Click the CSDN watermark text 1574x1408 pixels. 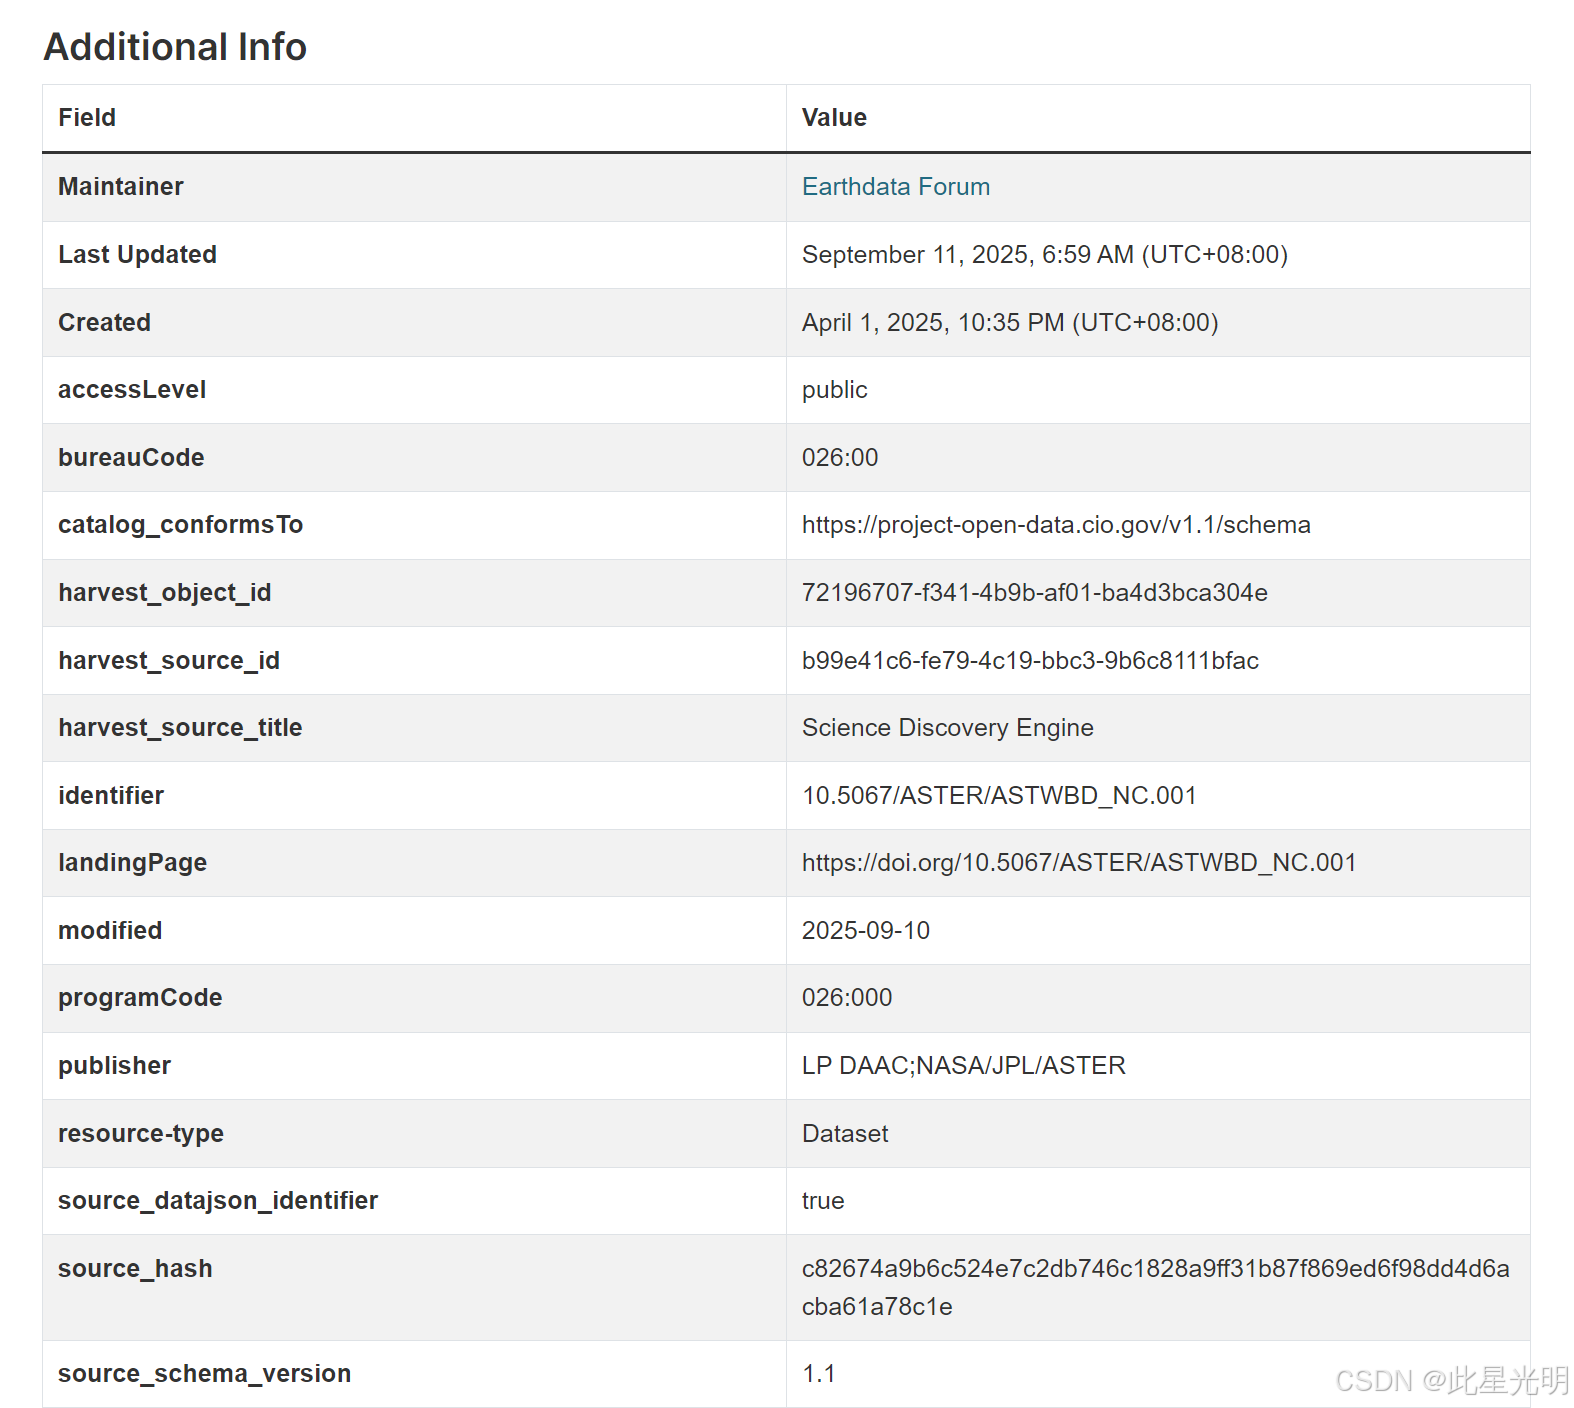(x=1451, y=1381)
